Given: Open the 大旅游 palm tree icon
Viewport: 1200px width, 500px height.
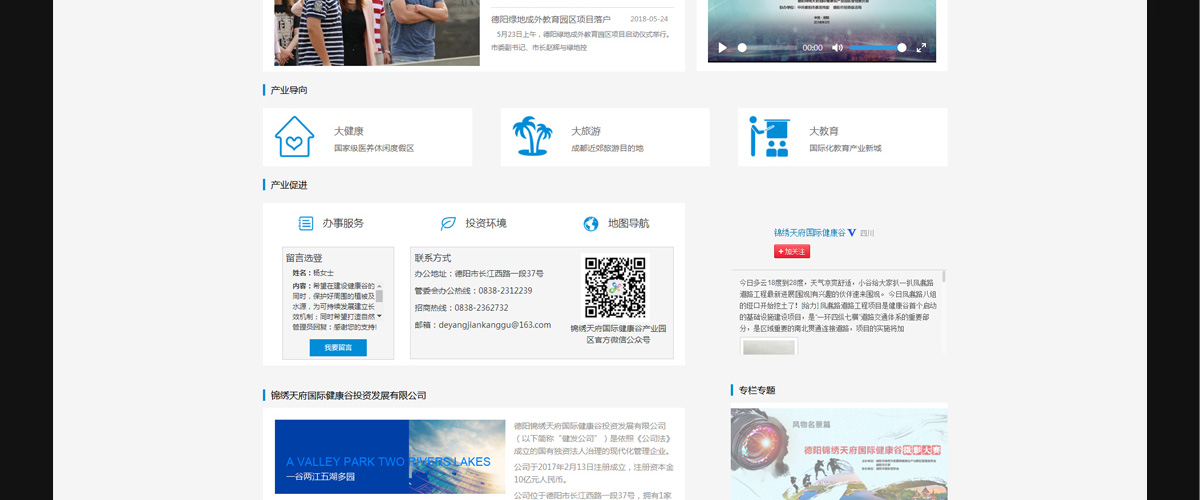Looking at the screenshot, I should point(532,136).
